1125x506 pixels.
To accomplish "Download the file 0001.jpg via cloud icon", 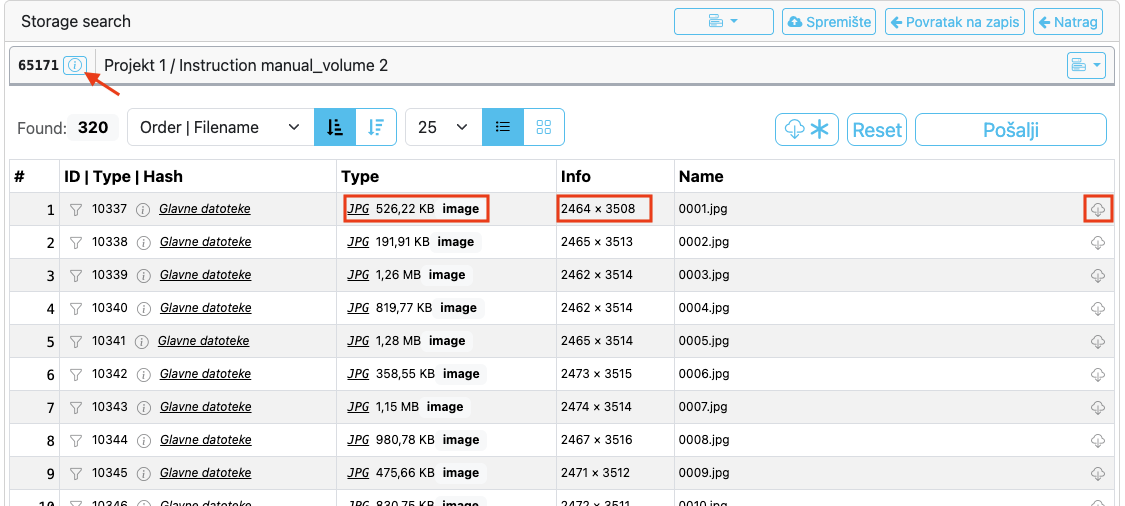I will coord(1097,210).
